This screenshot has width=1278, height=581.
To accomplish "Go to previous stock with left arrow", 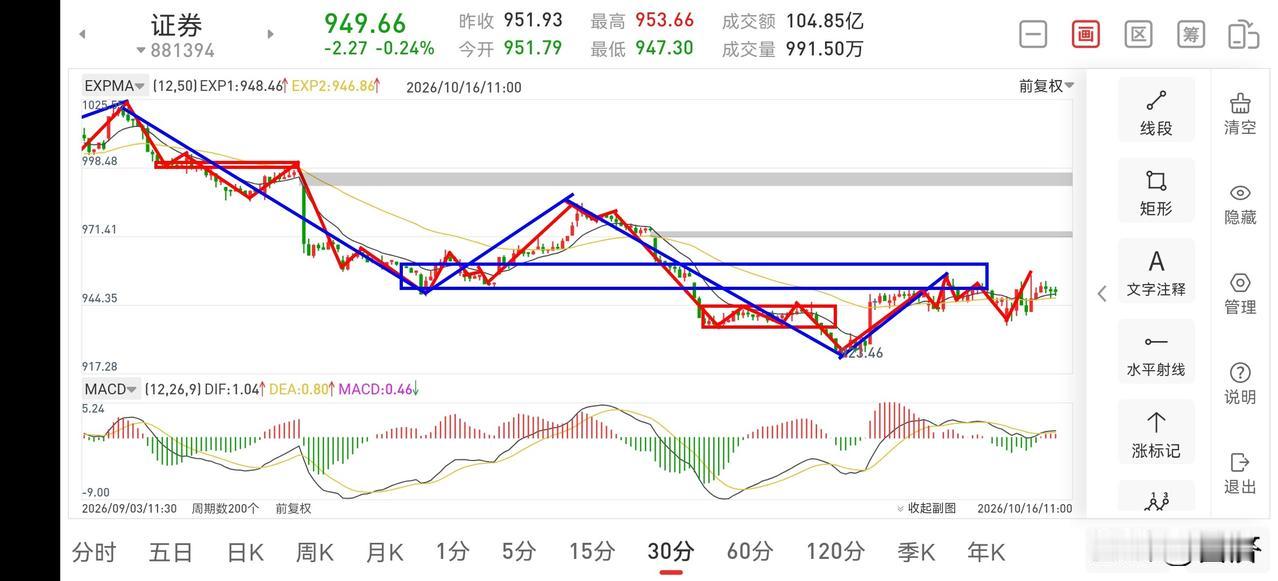I will 82,34.
